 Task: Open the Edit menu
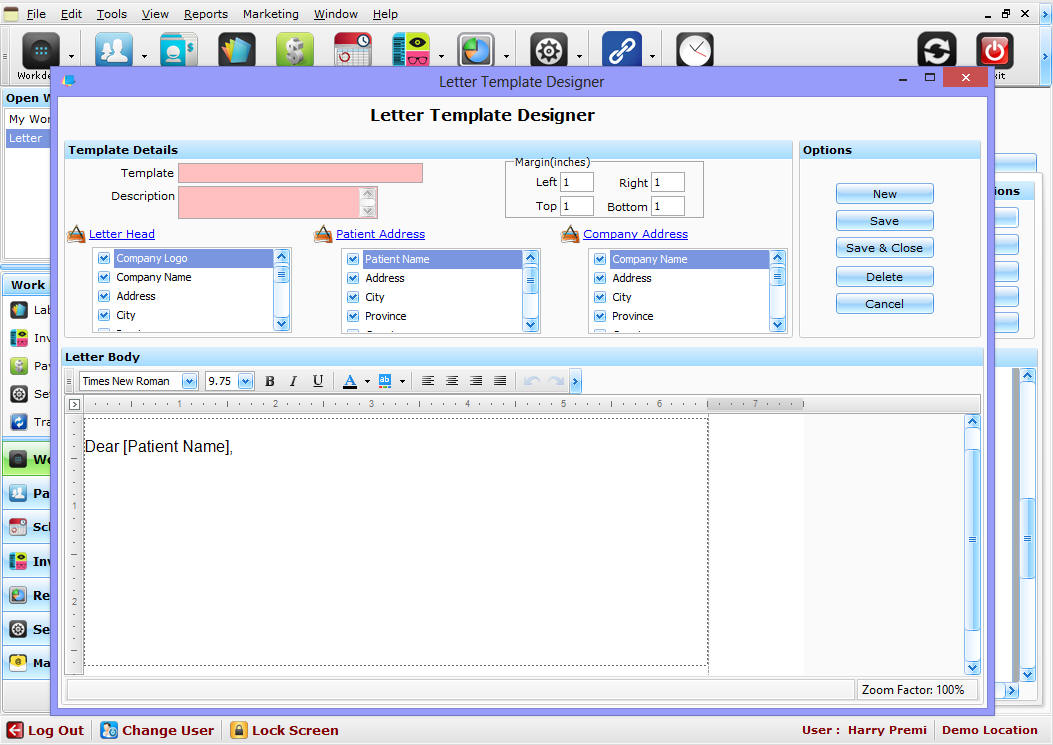click(x=71, y=13)
